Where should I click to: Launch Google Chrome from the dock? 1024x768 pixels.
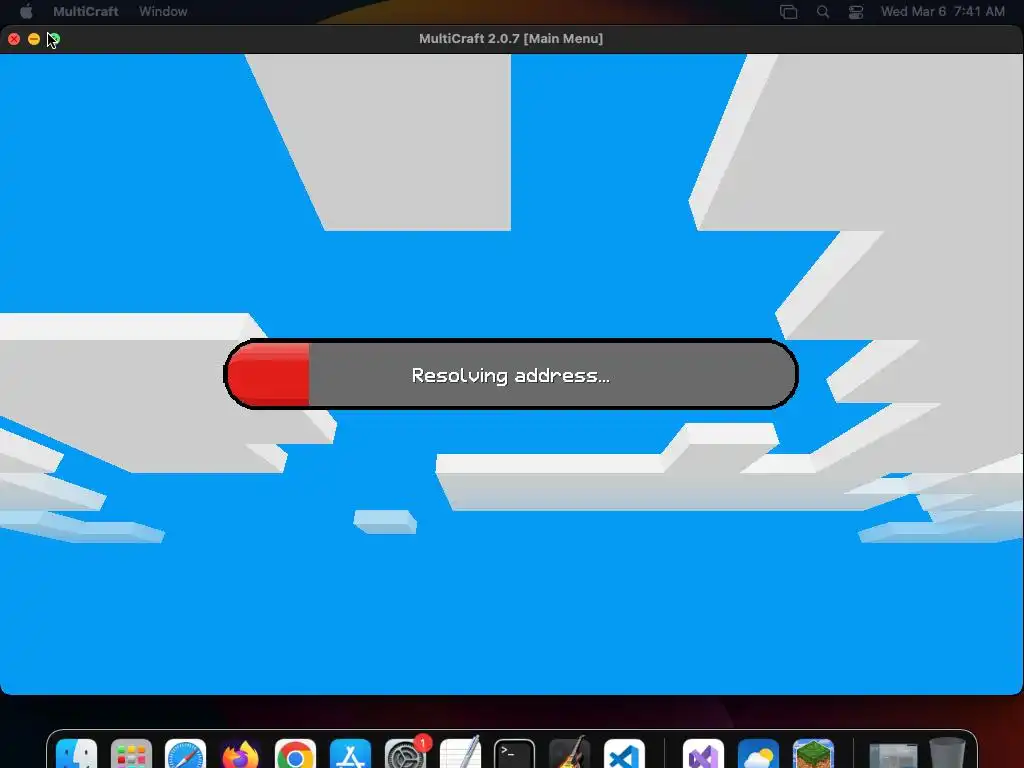point(295,756)
